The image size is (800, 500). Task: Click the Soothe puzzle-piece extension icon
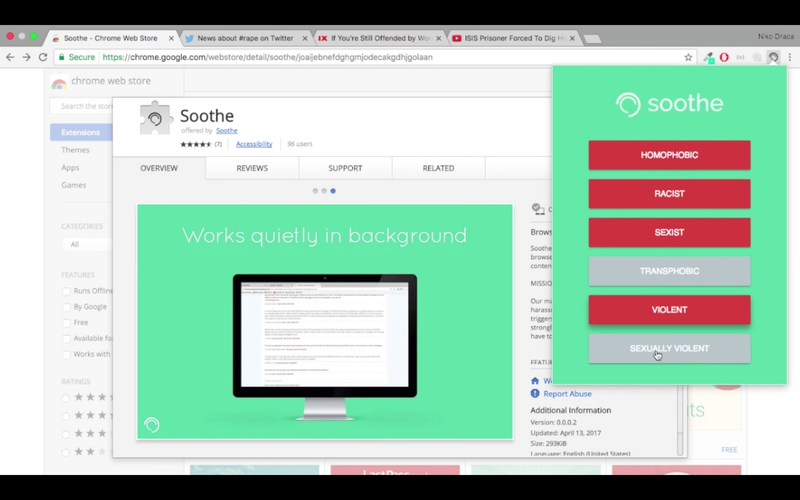click(x=156, y=118)
